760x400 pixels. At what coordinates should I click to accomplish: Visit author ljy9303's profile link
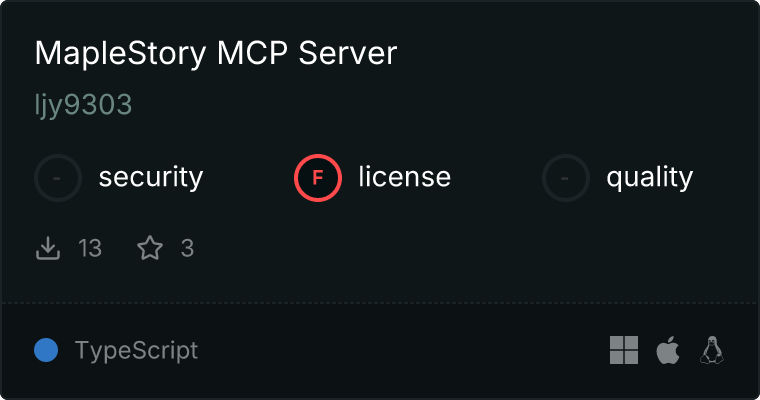point(83,105)
